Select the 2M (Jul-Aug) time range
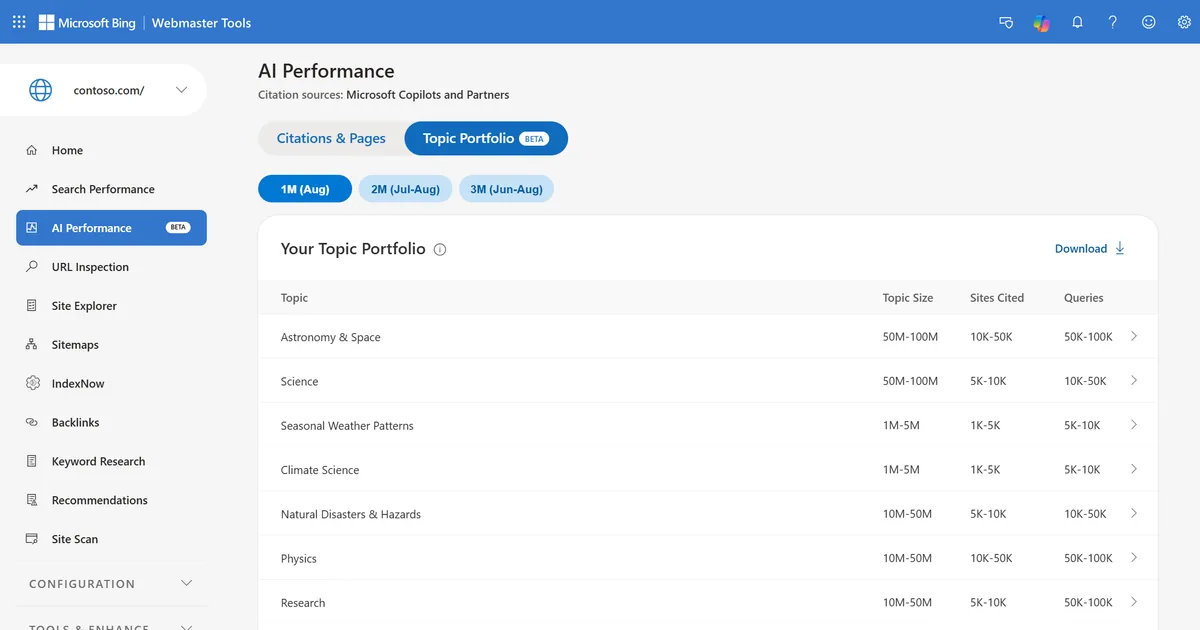The width and height of the screenshot is (1200, 630). [x=405, y=189]
